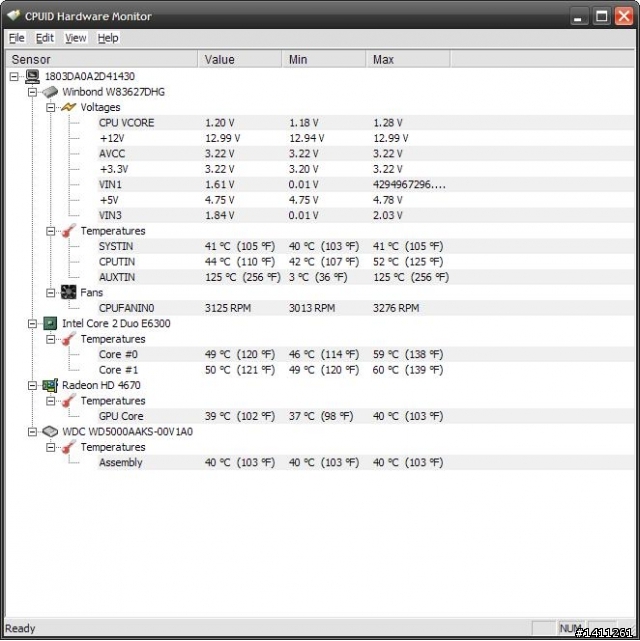This screenshot has height=641, width=640.
Task: Click the thermometer icon under Radeon HD 4670
Action: [x=68, y=401]
